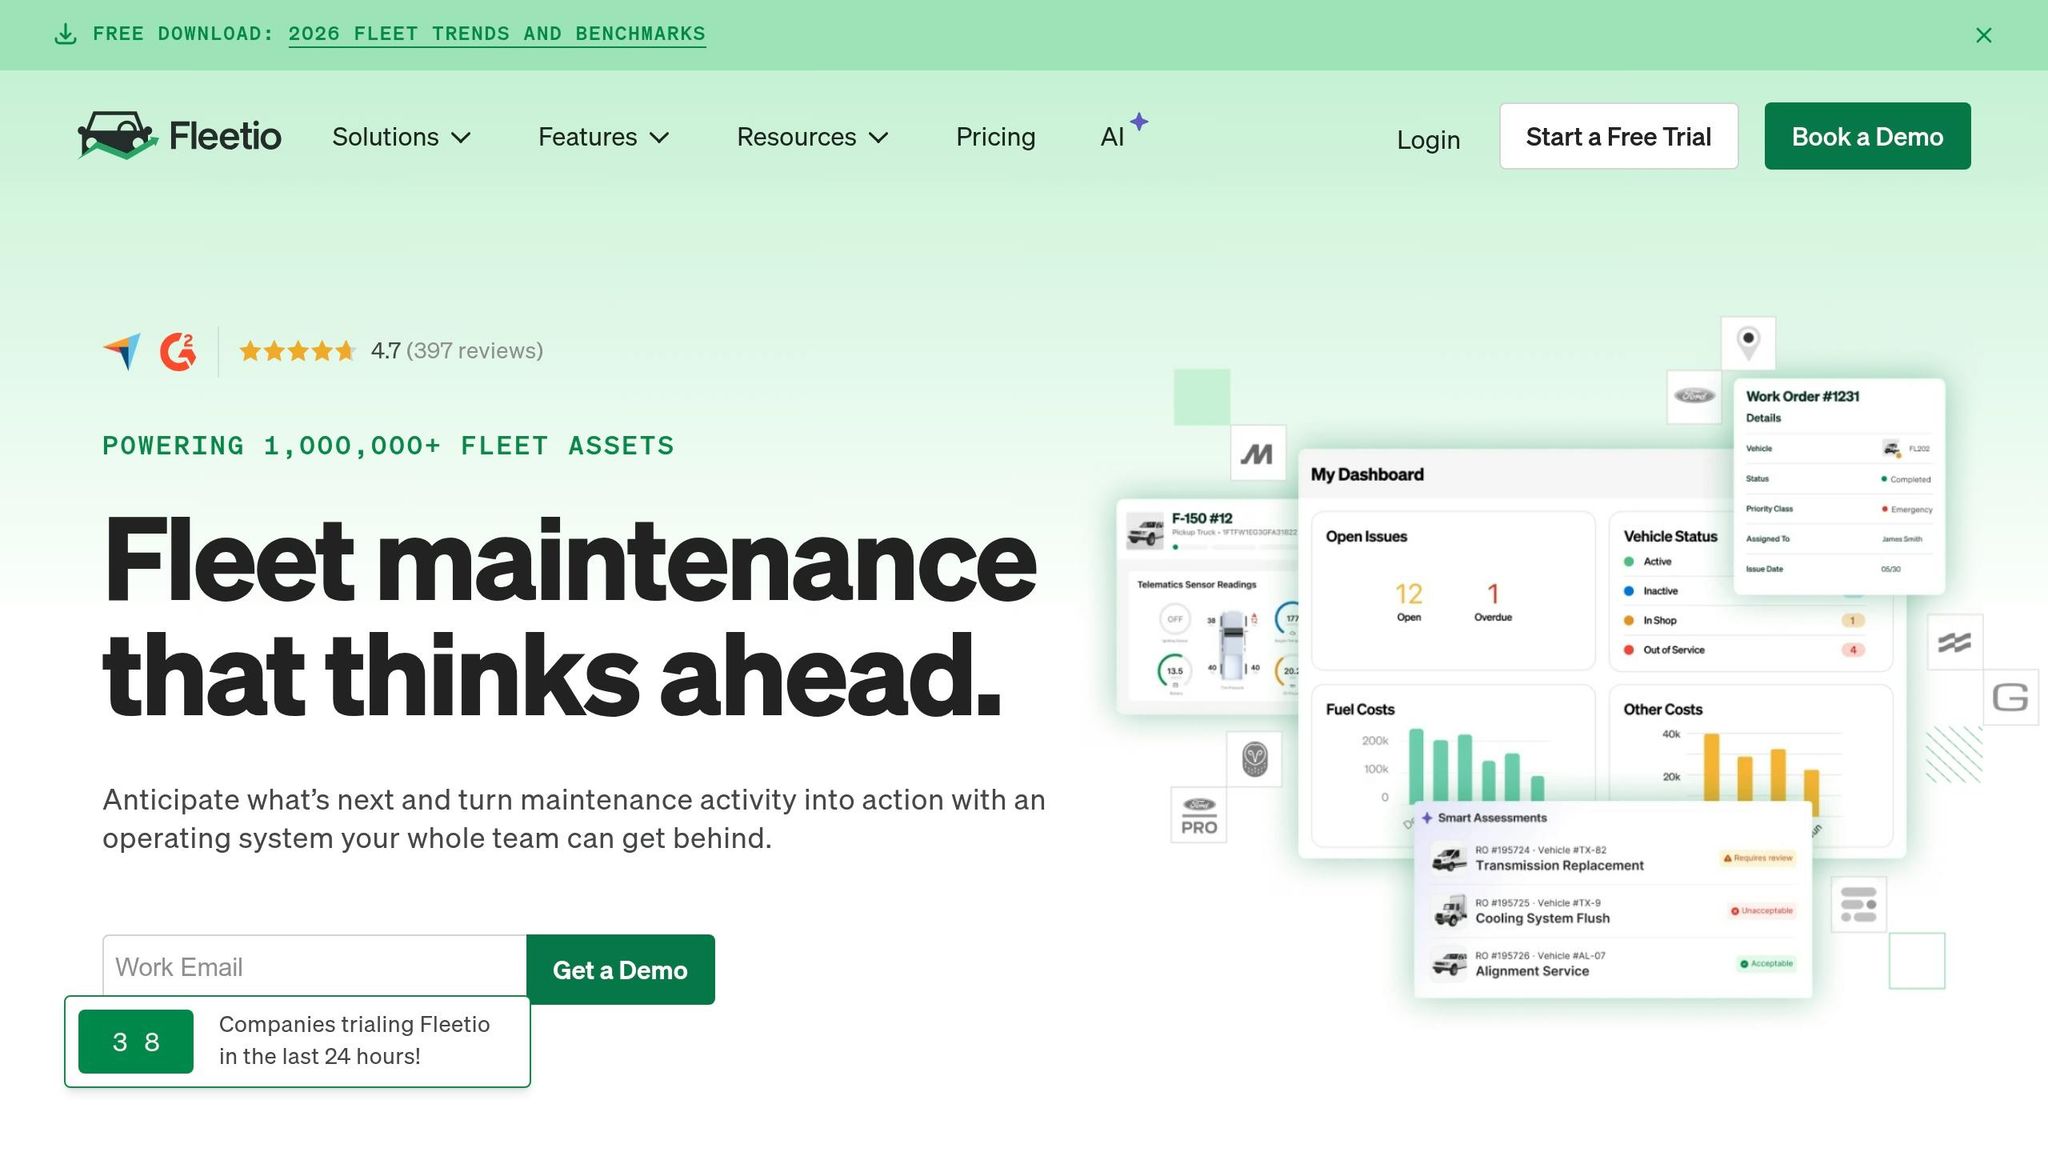This screenshot has width=2048, height=1152.
Task: Click the map pin location tile
Action: pyautogui.click(x=1748, y=343)
